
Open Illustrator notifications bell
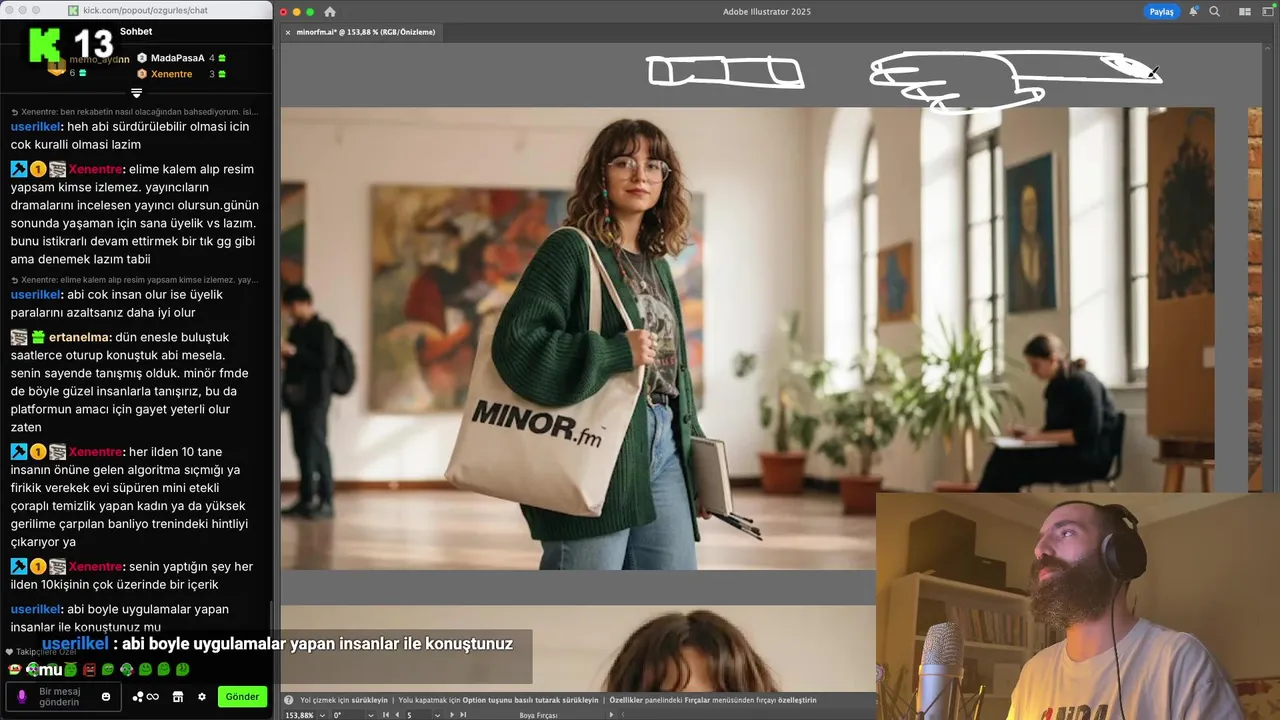pos(1194,12)
